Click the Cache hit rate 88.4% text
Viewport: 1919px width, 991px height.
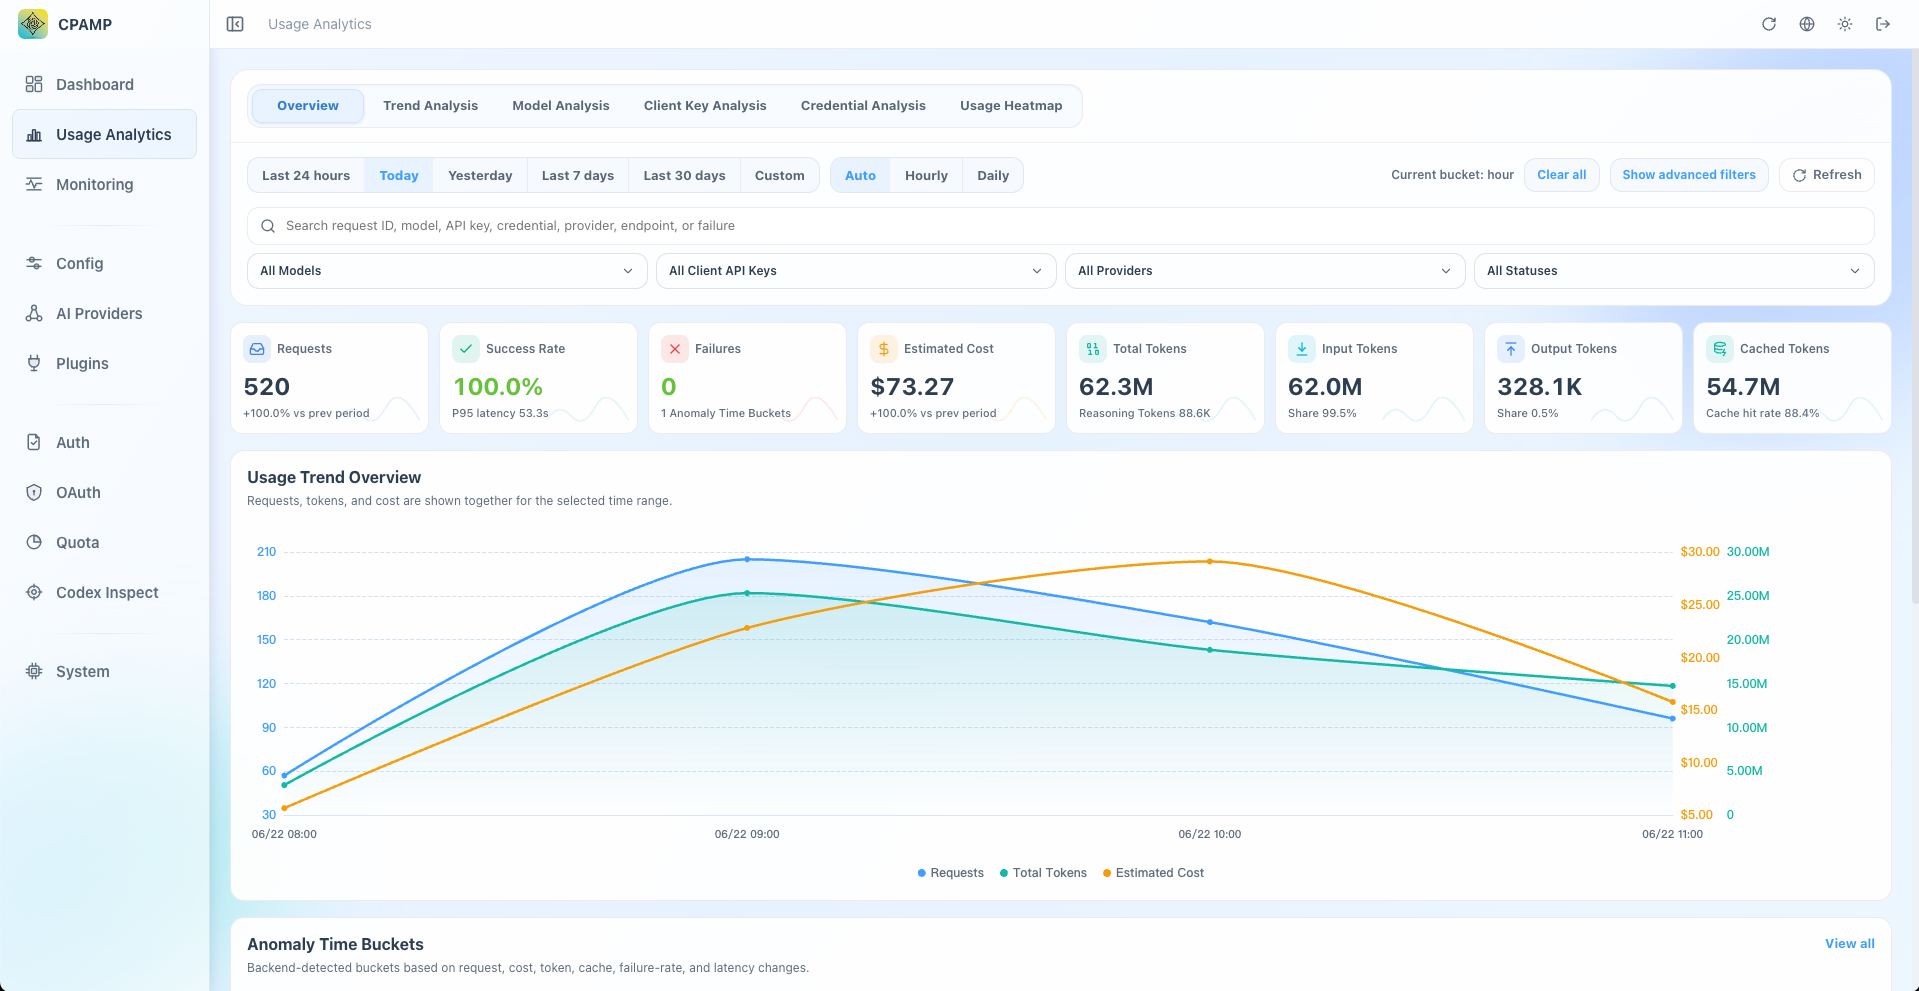(1763, 413)
